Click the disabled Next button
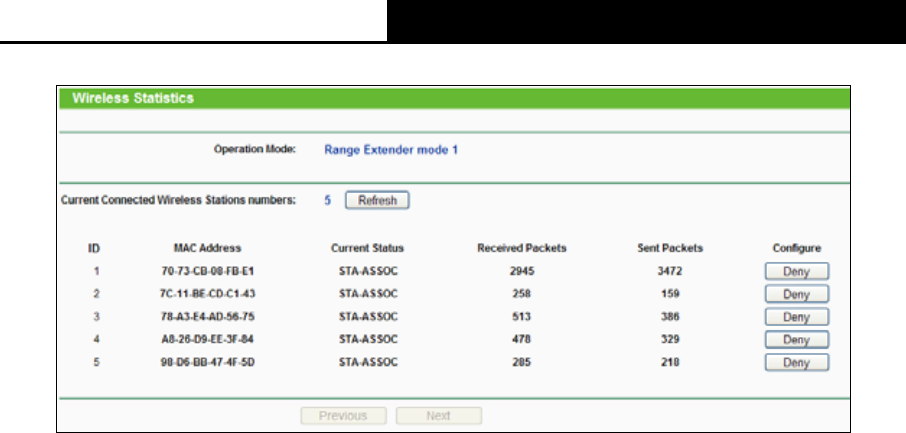906x433 pixels. click(439, 416)
